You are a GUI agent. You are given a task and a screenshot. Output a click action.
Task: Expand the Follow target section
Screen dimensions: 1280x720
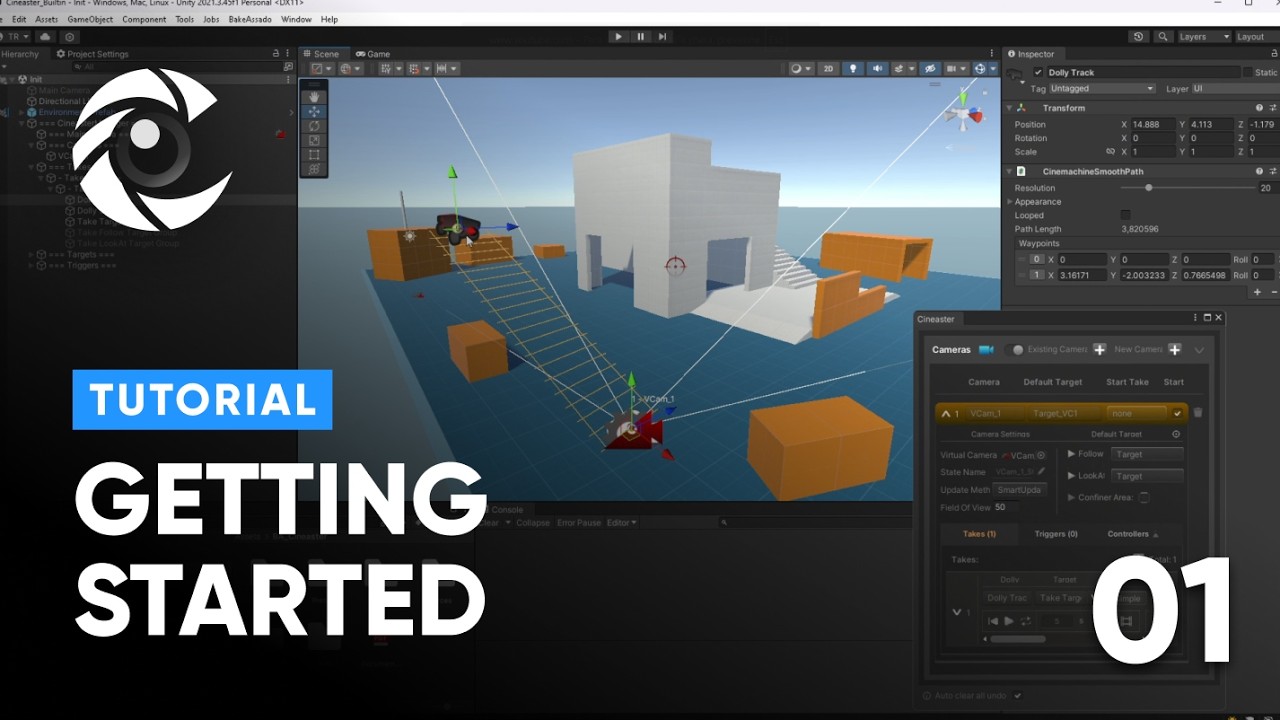click(x=1072, y=454)
